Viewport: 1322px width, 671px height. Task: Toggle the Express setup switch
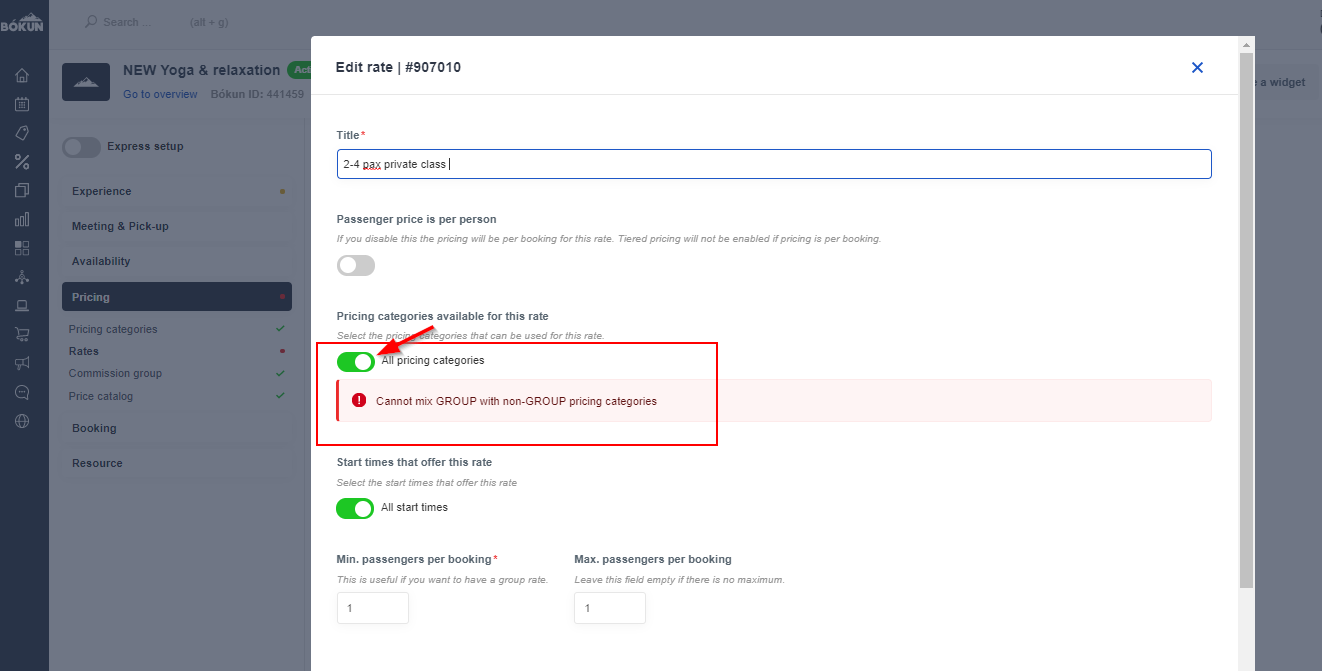tap(81, 147)
